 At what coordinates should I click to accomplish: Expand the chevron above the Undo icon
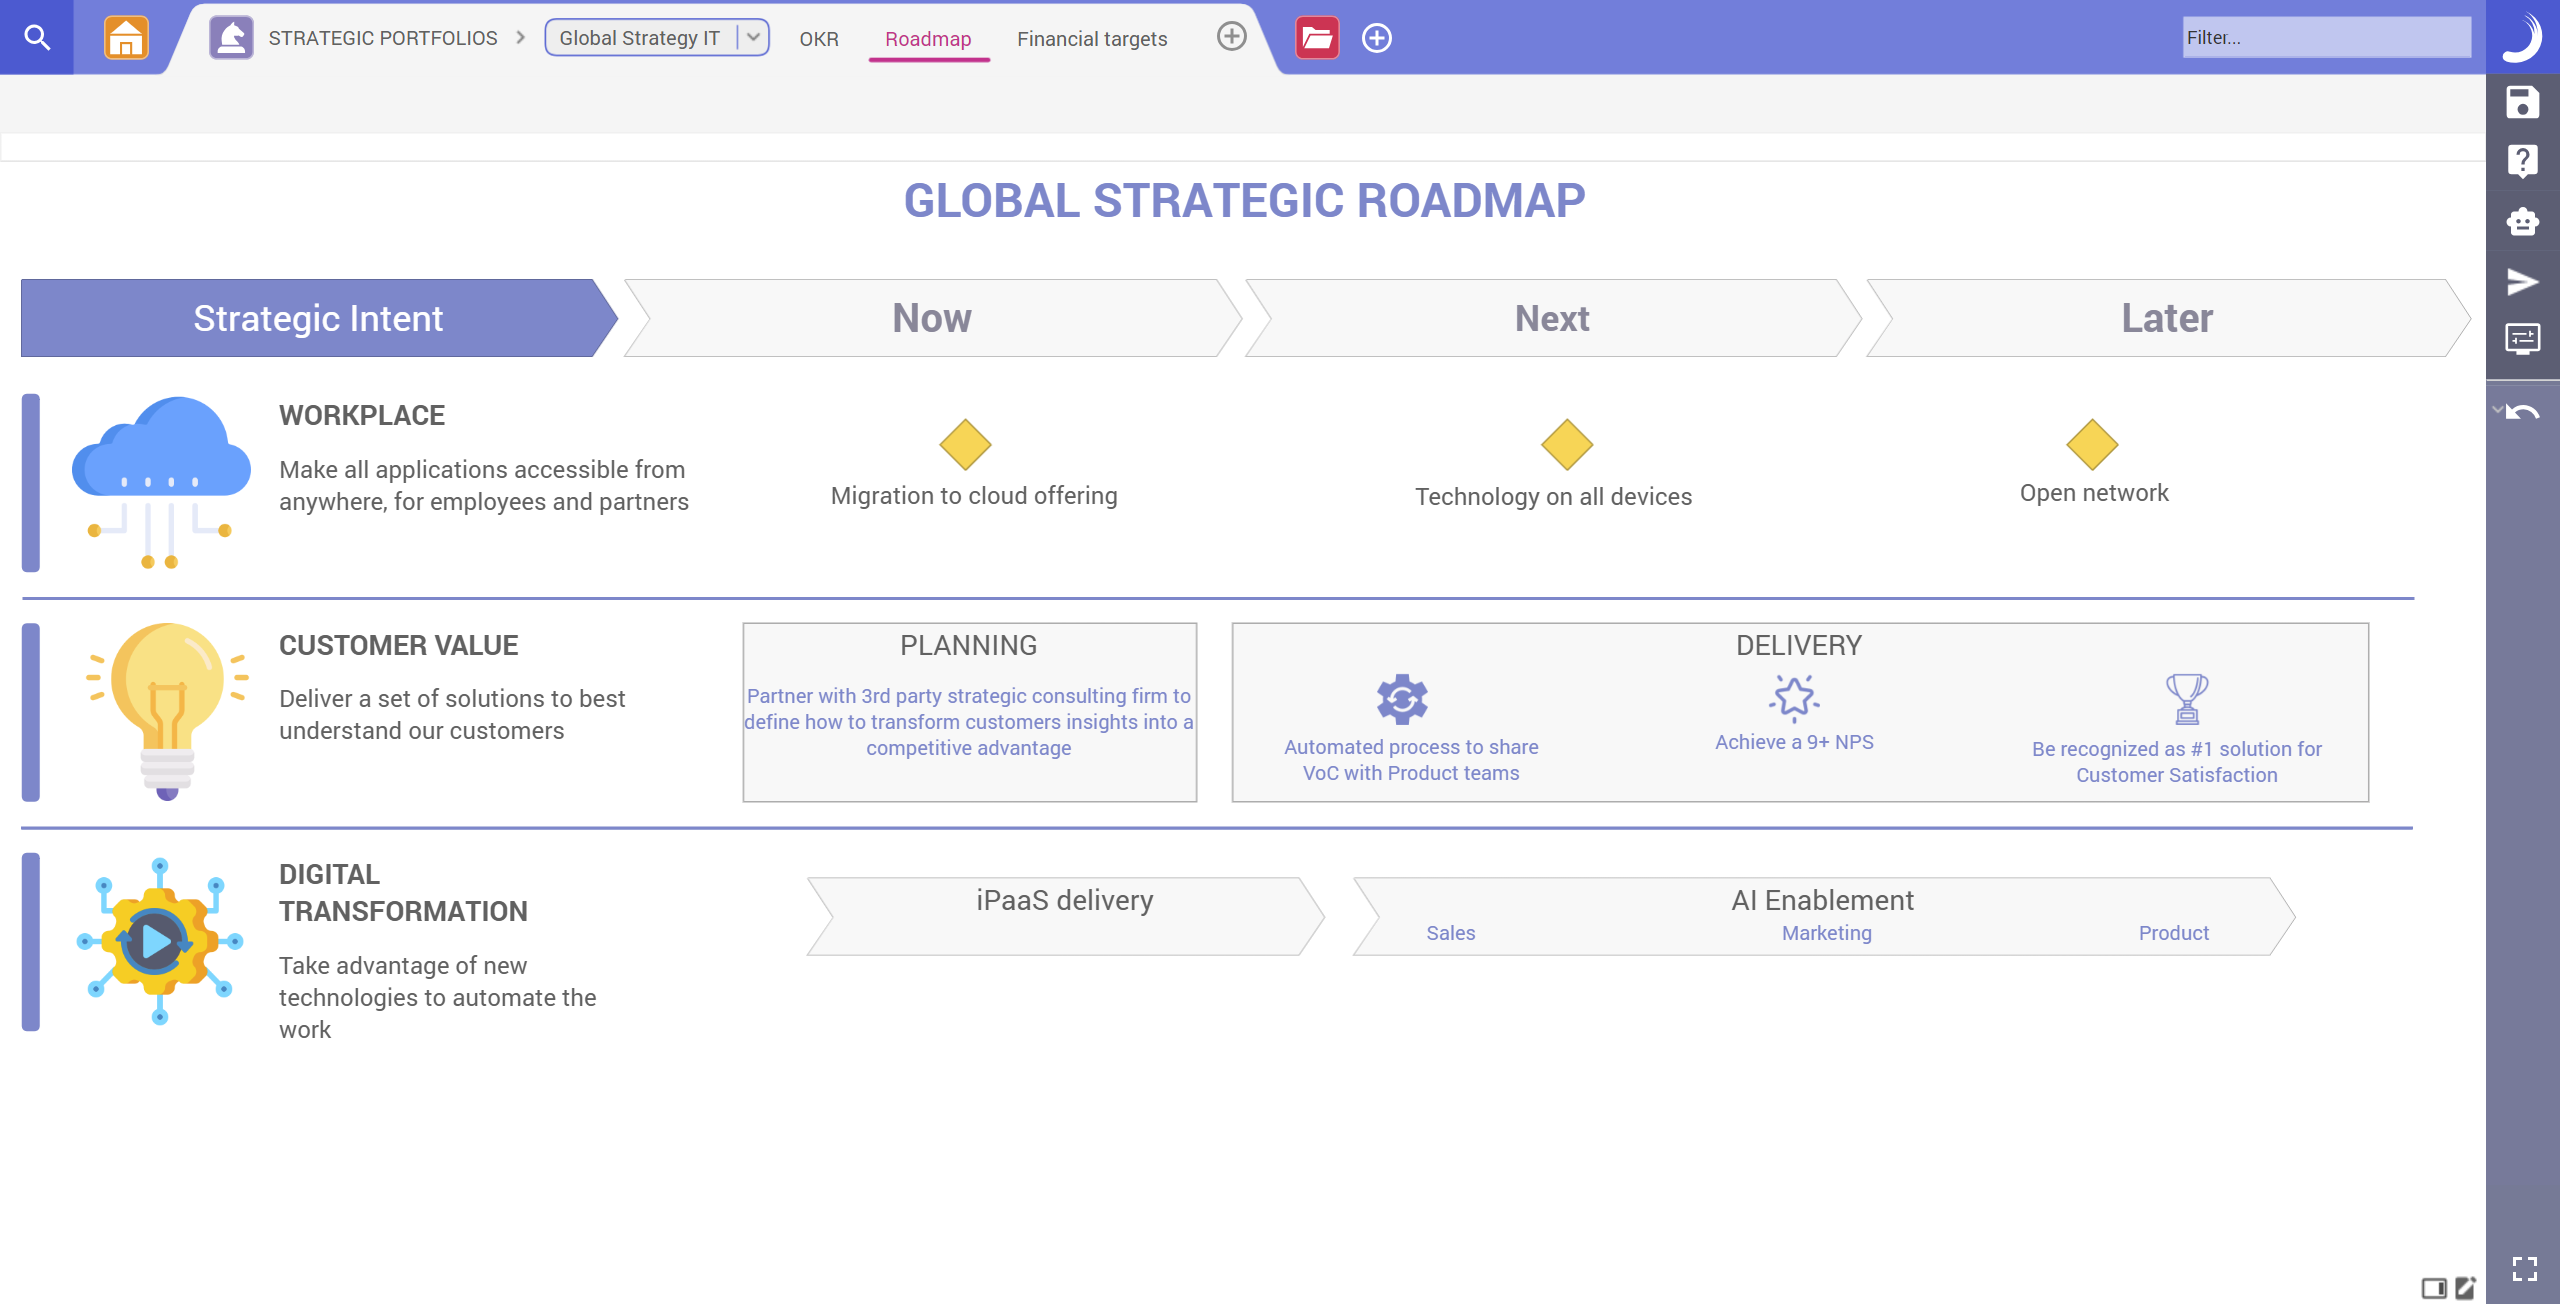point(2497,408)
